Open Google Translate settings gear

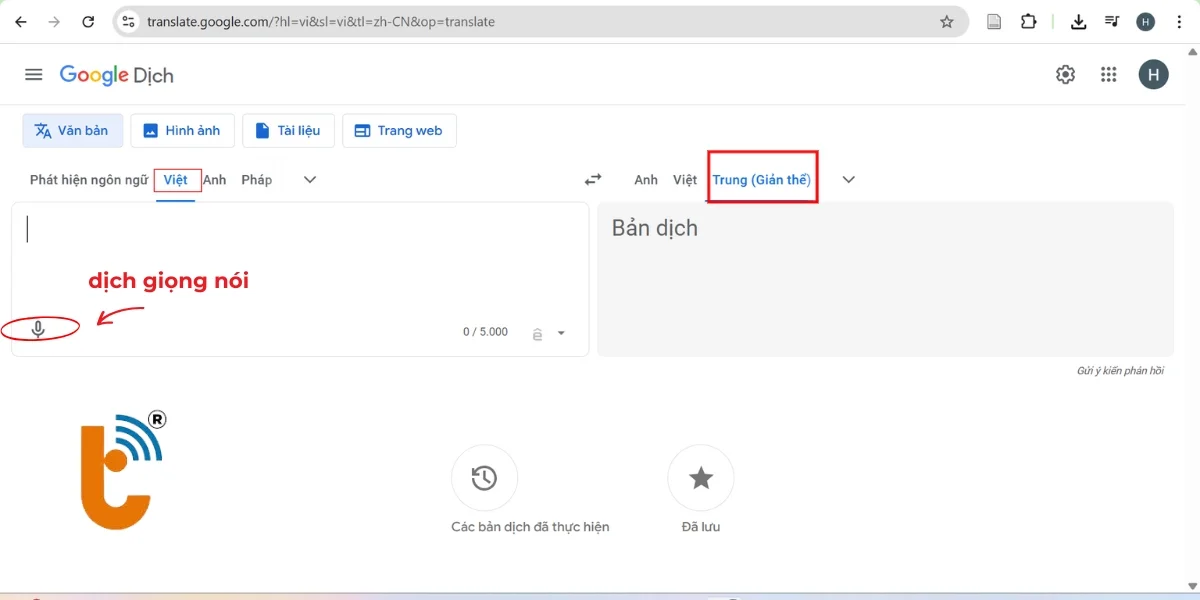(x=1065, y=75)
